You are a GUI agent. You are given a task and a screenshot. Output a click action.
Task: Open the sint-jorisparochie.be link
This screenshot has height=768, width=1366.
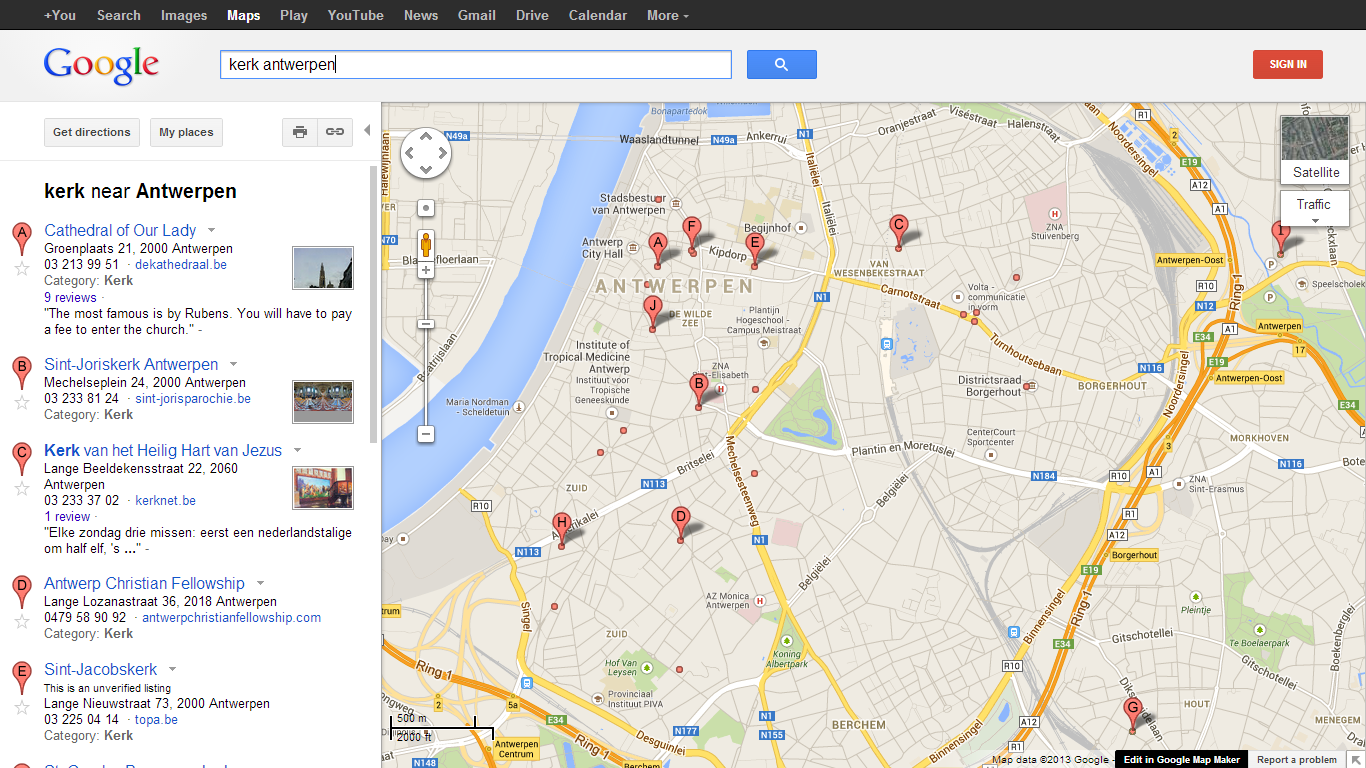(x=193, y=399)
